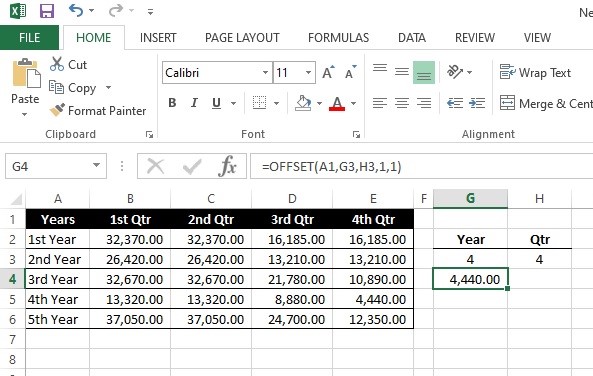The image size is (593, 376).
Task: Expand the font color palette arrow
Action: click(353, 103)
